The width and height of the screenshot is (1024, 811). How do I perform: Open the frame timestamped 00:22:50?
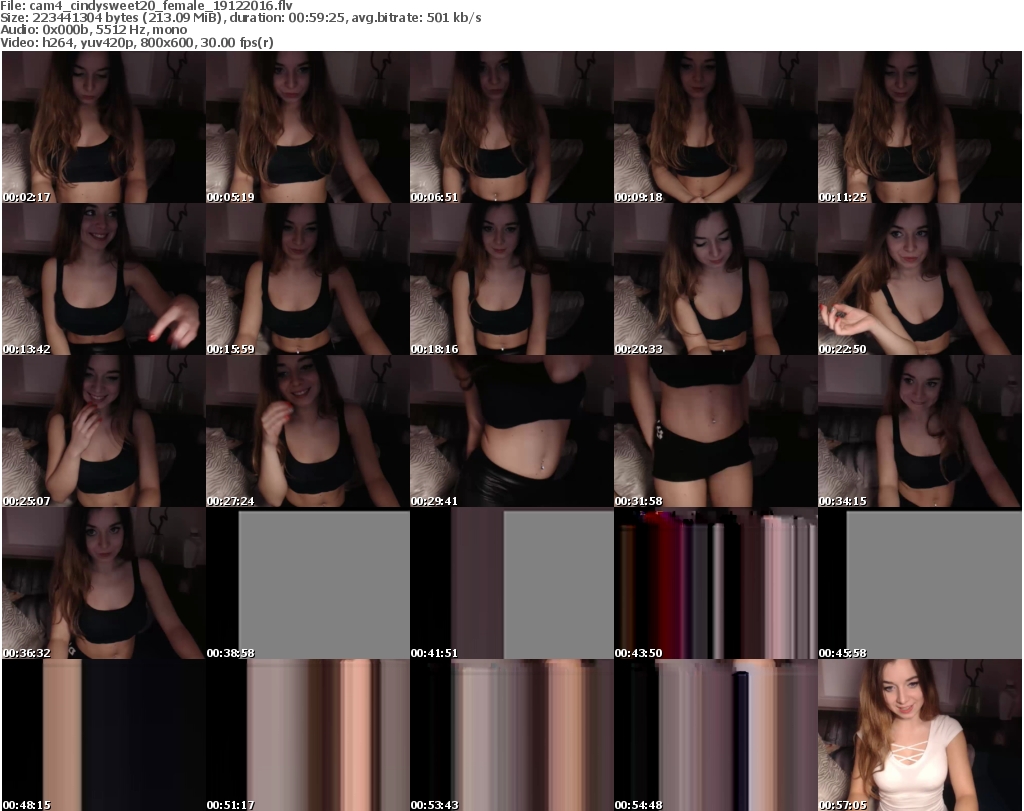tap(919, 279)
